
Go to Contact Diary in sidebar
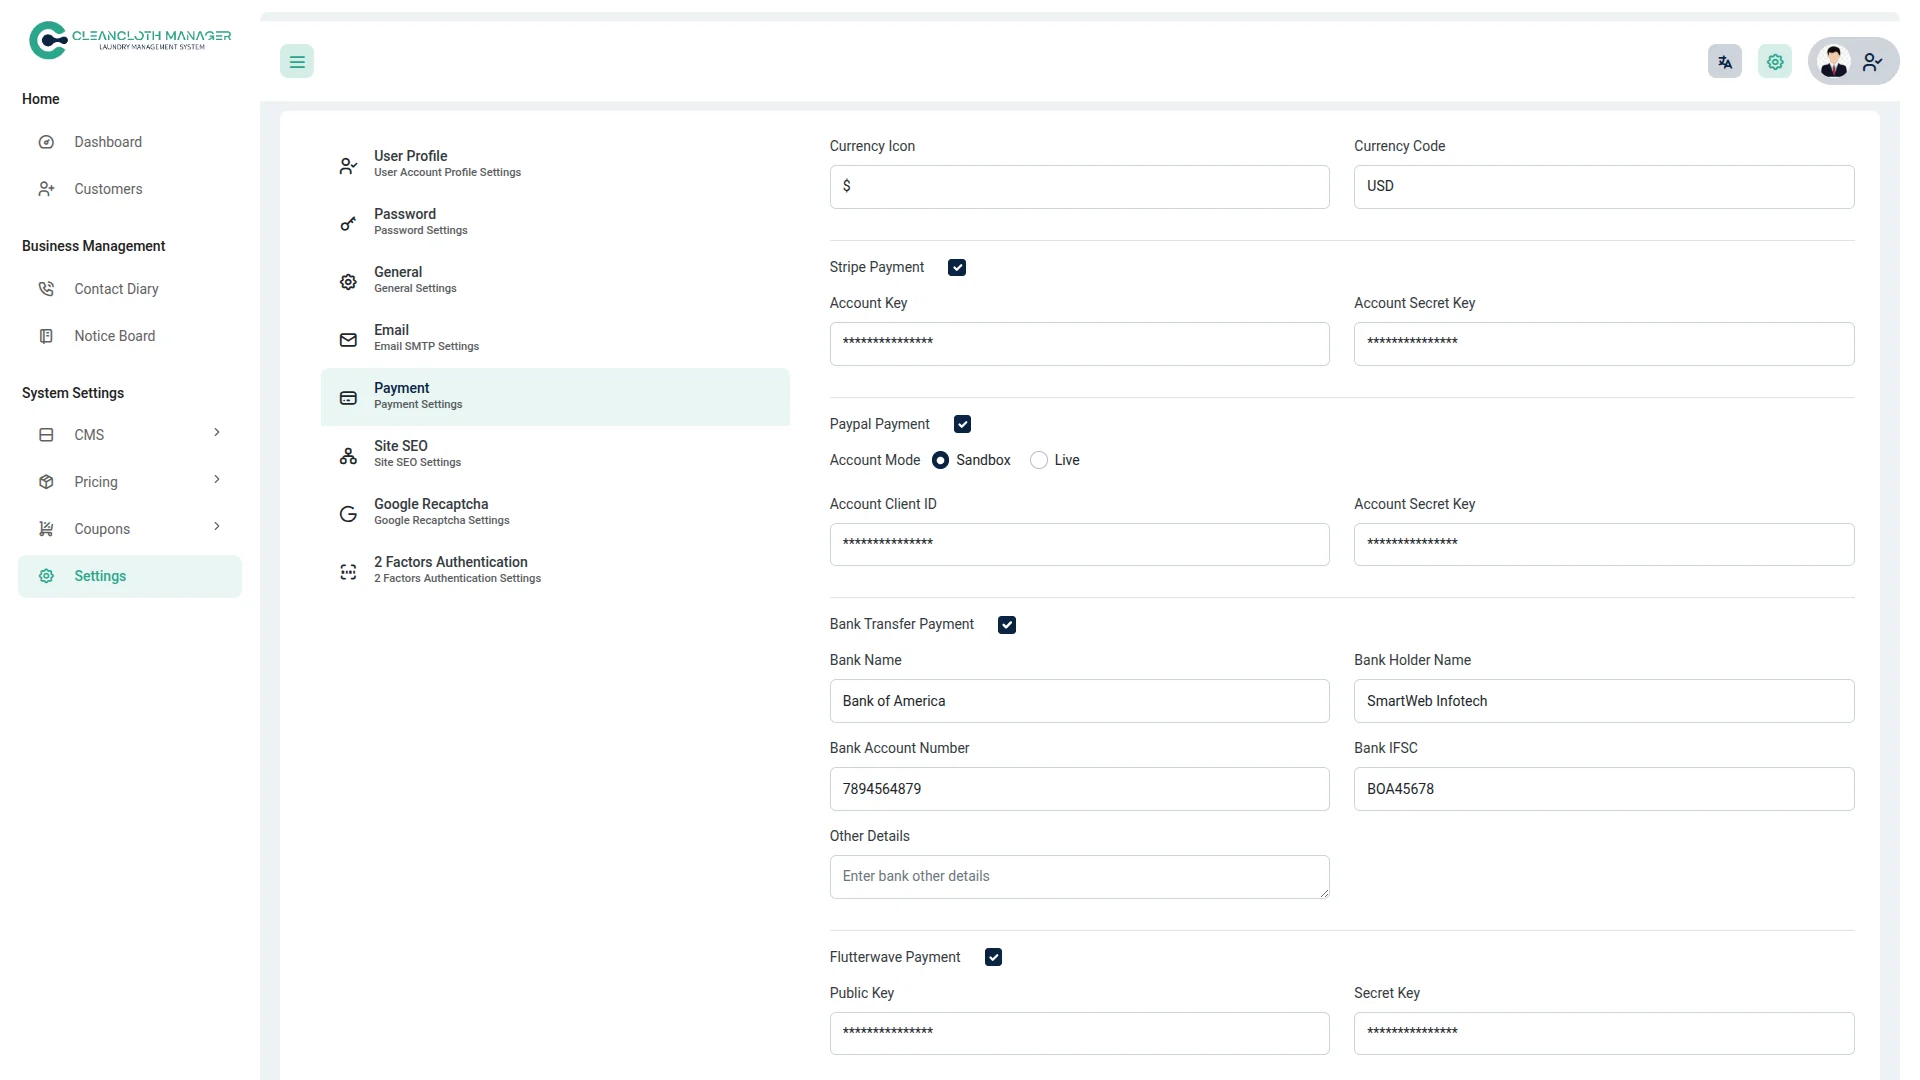pos(116,289)
